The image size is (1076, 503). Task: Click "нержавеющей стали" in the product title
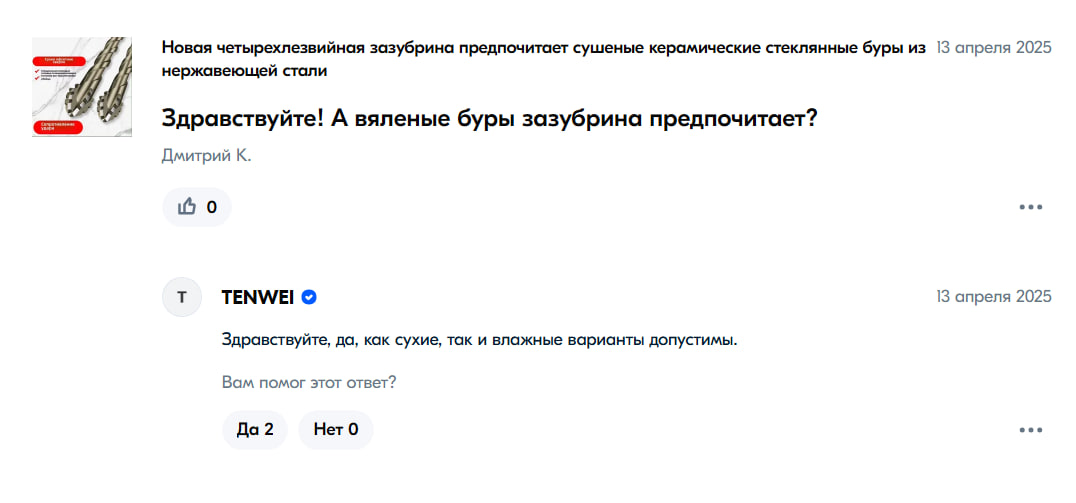(x=245, y=71)
